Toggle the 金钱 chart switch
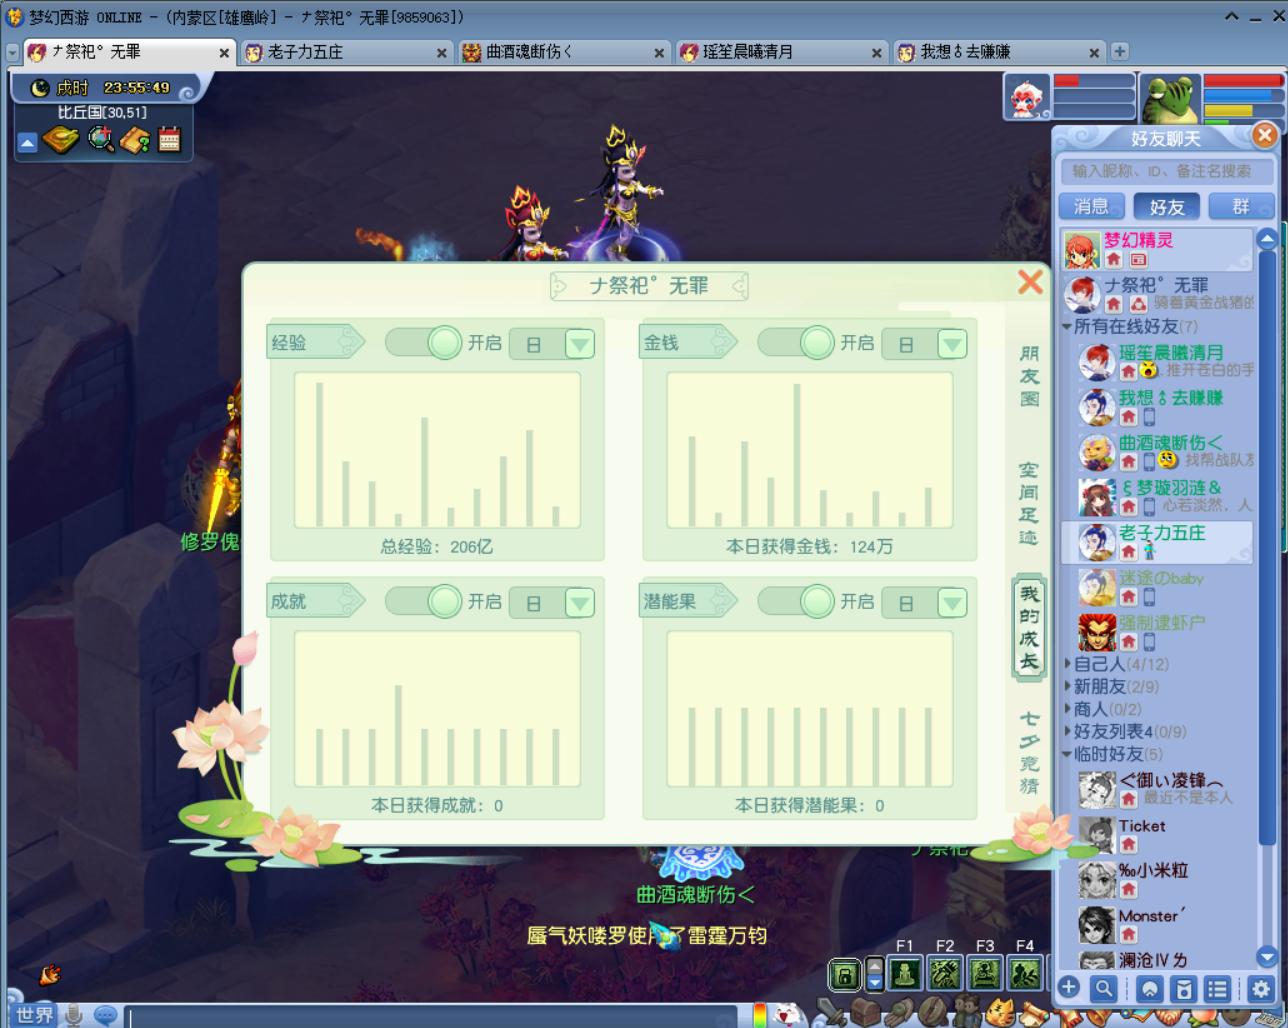Viewport: 1288px width, 1028px height. tap(796, 343)
